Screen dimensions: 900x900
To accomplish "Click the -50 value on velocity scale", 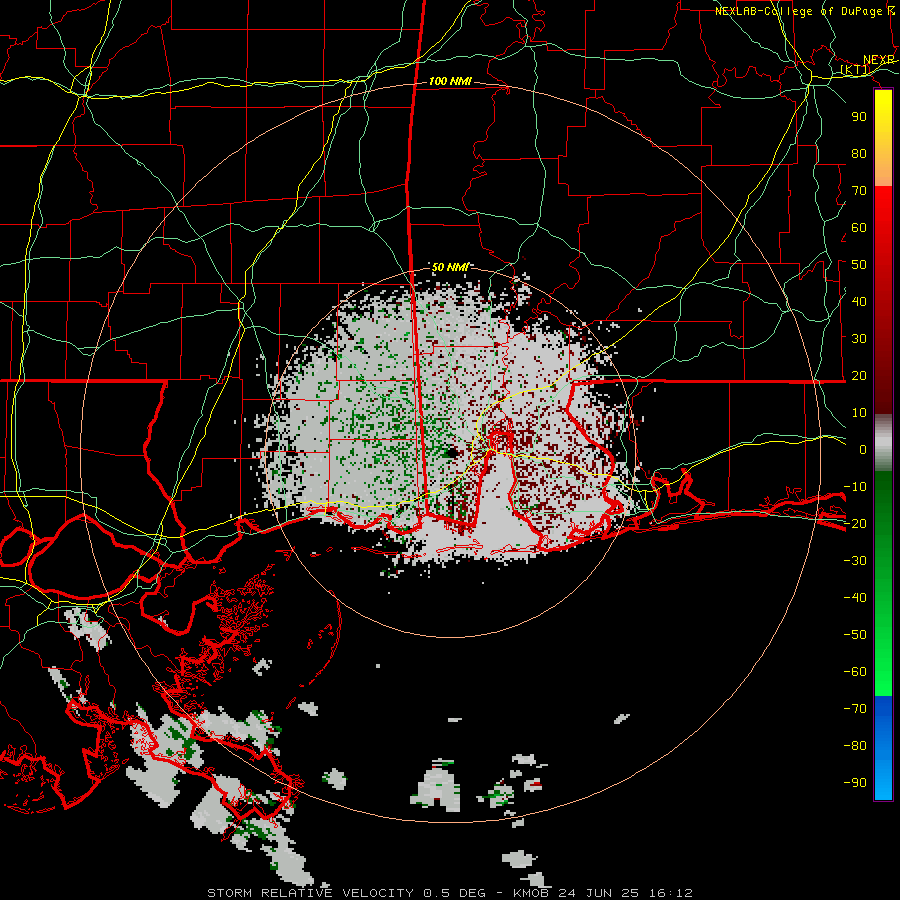I will 855,635.
